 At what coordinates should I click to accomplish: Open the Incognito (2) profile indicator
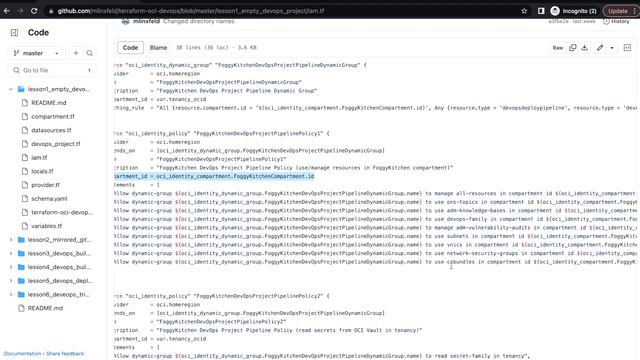573,11
